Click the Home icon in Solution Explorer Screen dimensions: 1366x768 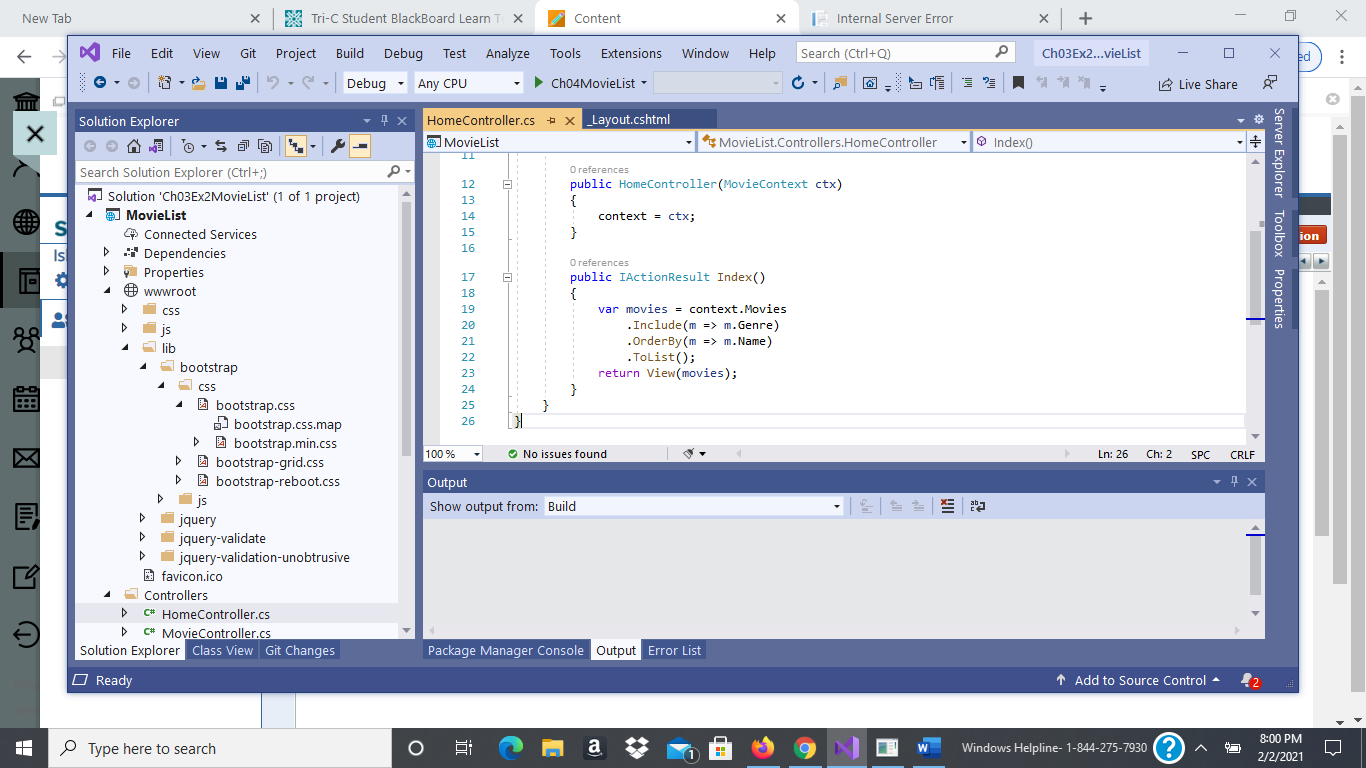tap(134, 146)
